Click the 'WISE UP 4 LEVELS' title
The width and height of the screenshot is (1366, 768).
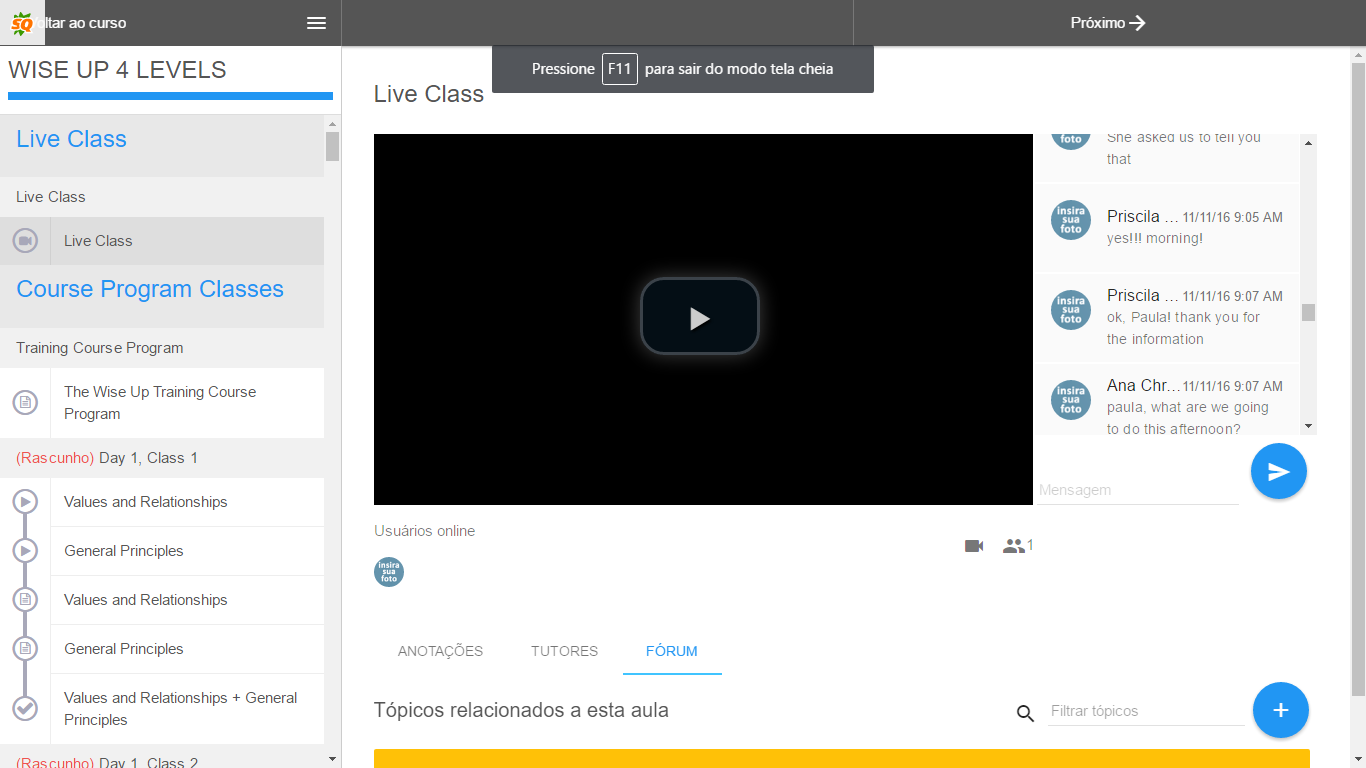click(117, 70)
